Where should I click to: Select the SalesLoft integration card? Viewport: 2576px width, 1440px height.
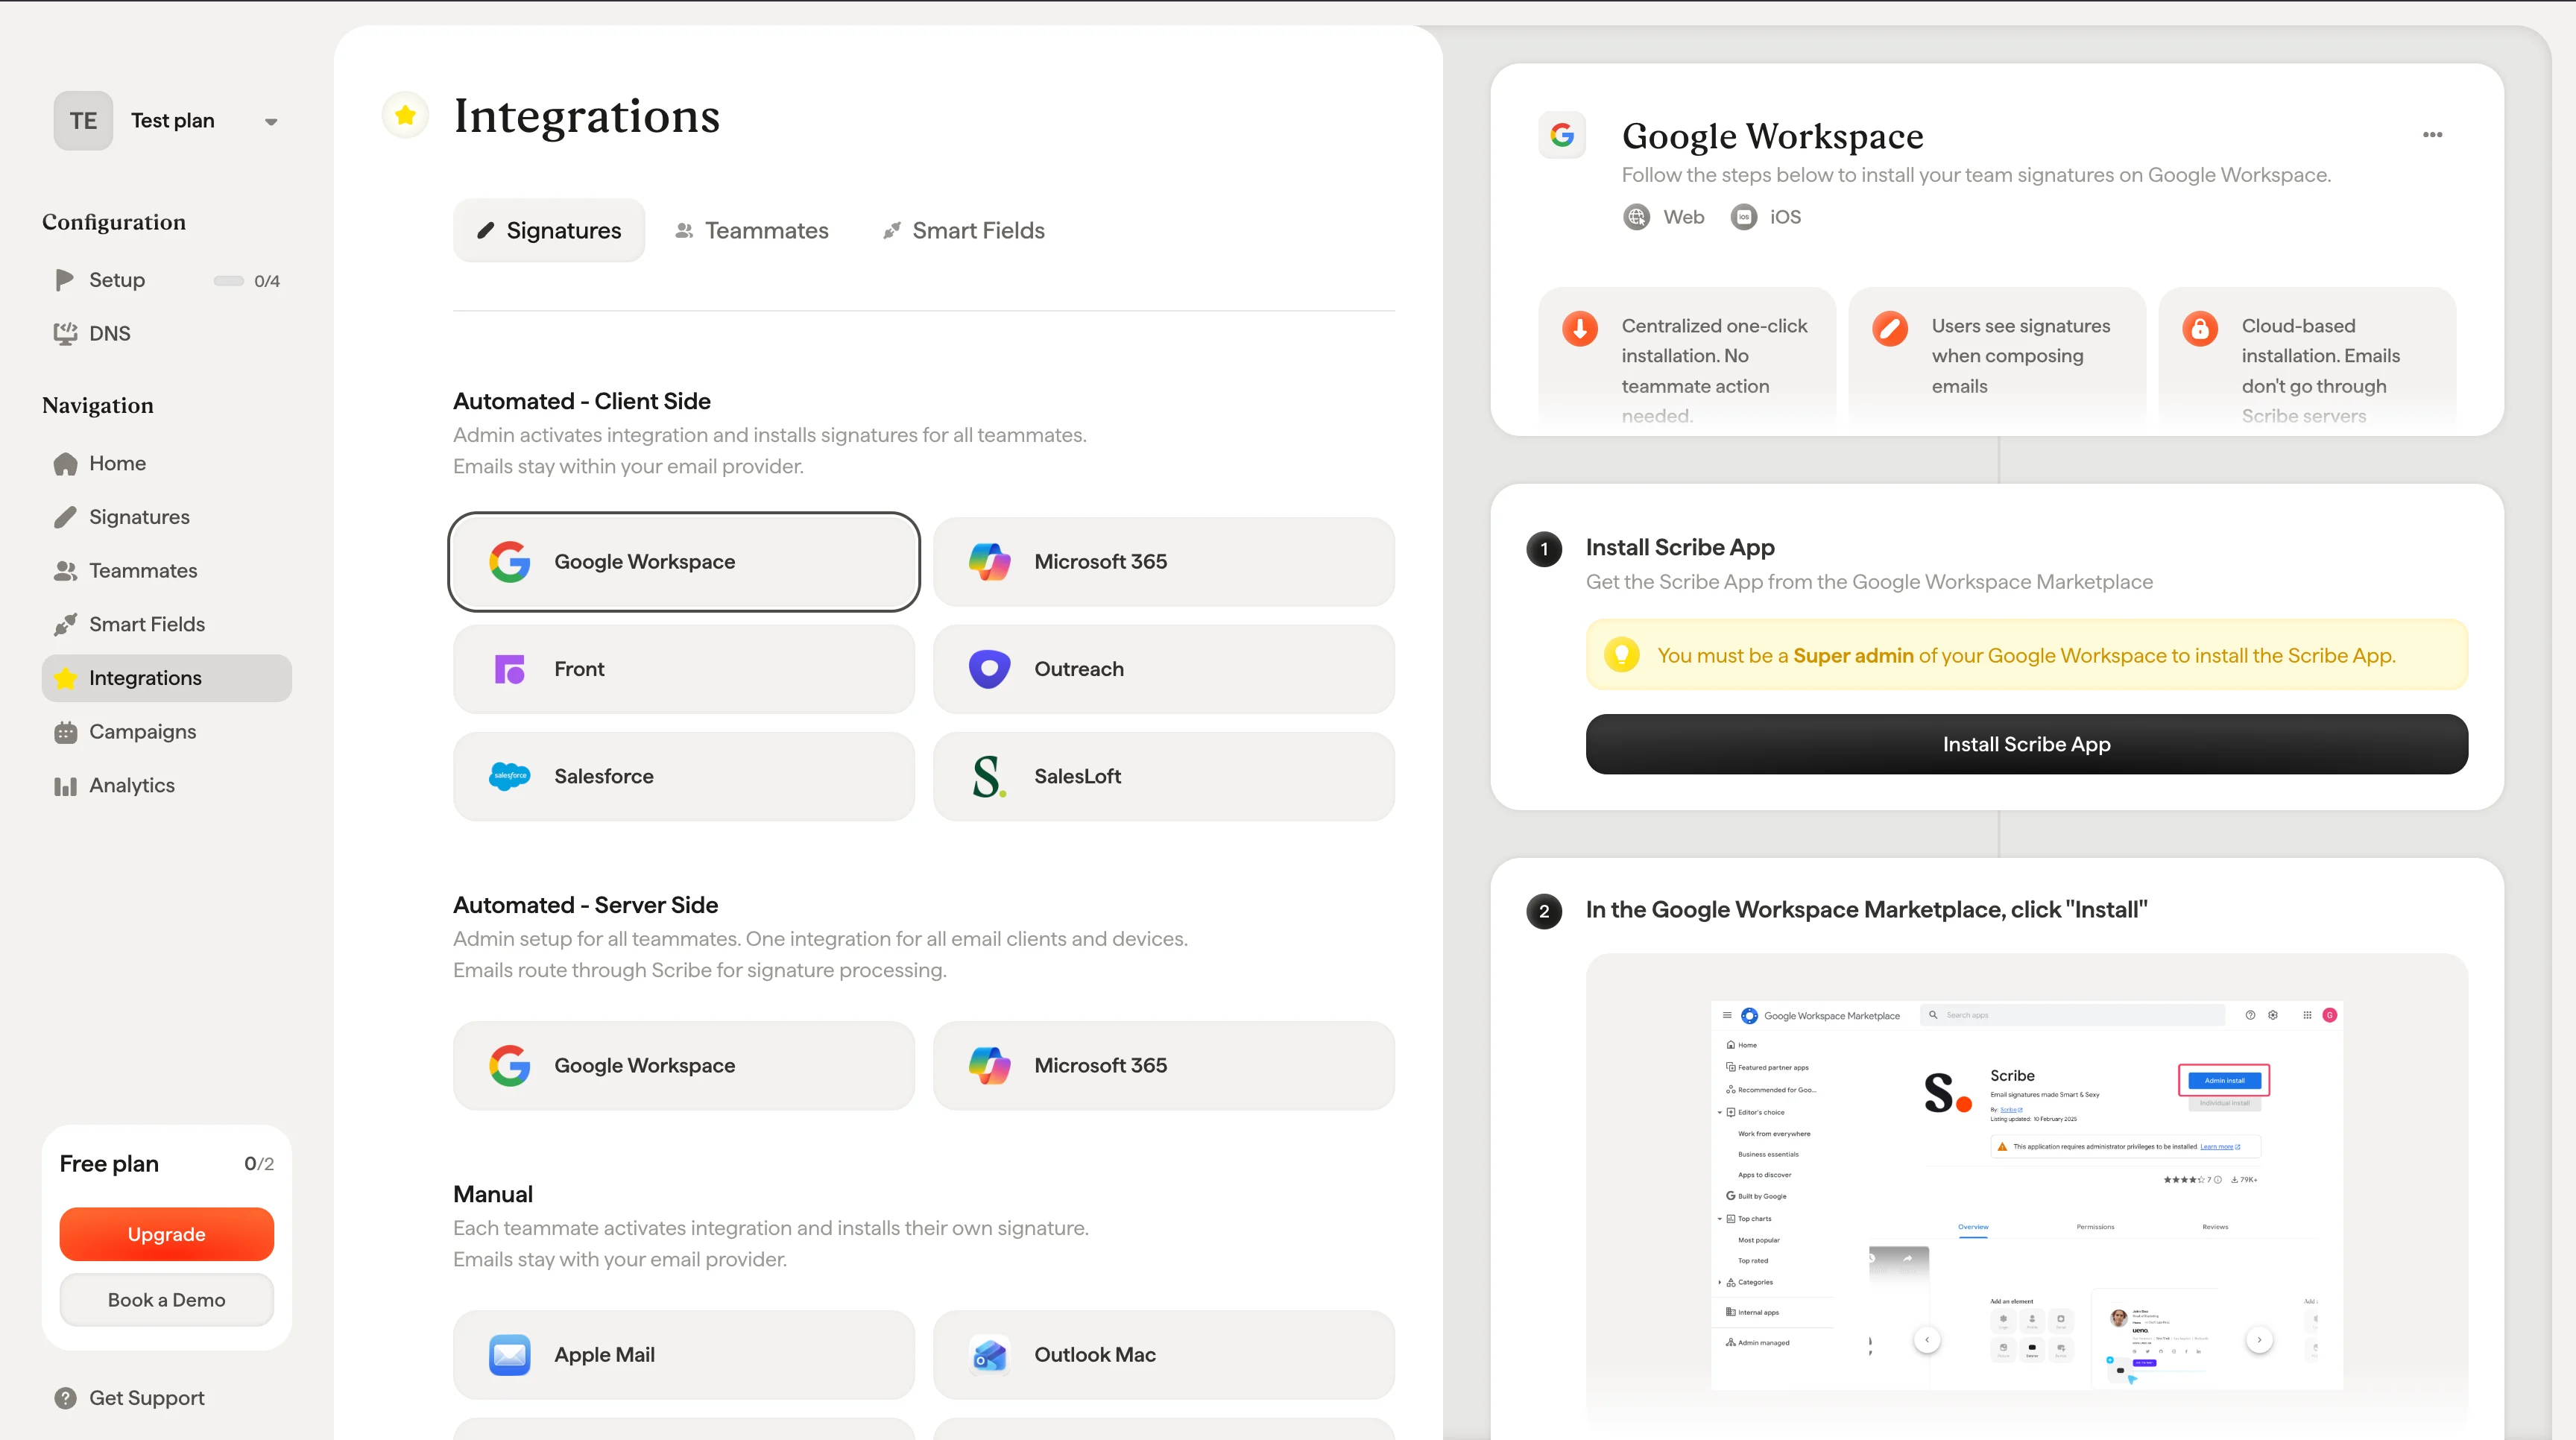tap(1164, 777)
